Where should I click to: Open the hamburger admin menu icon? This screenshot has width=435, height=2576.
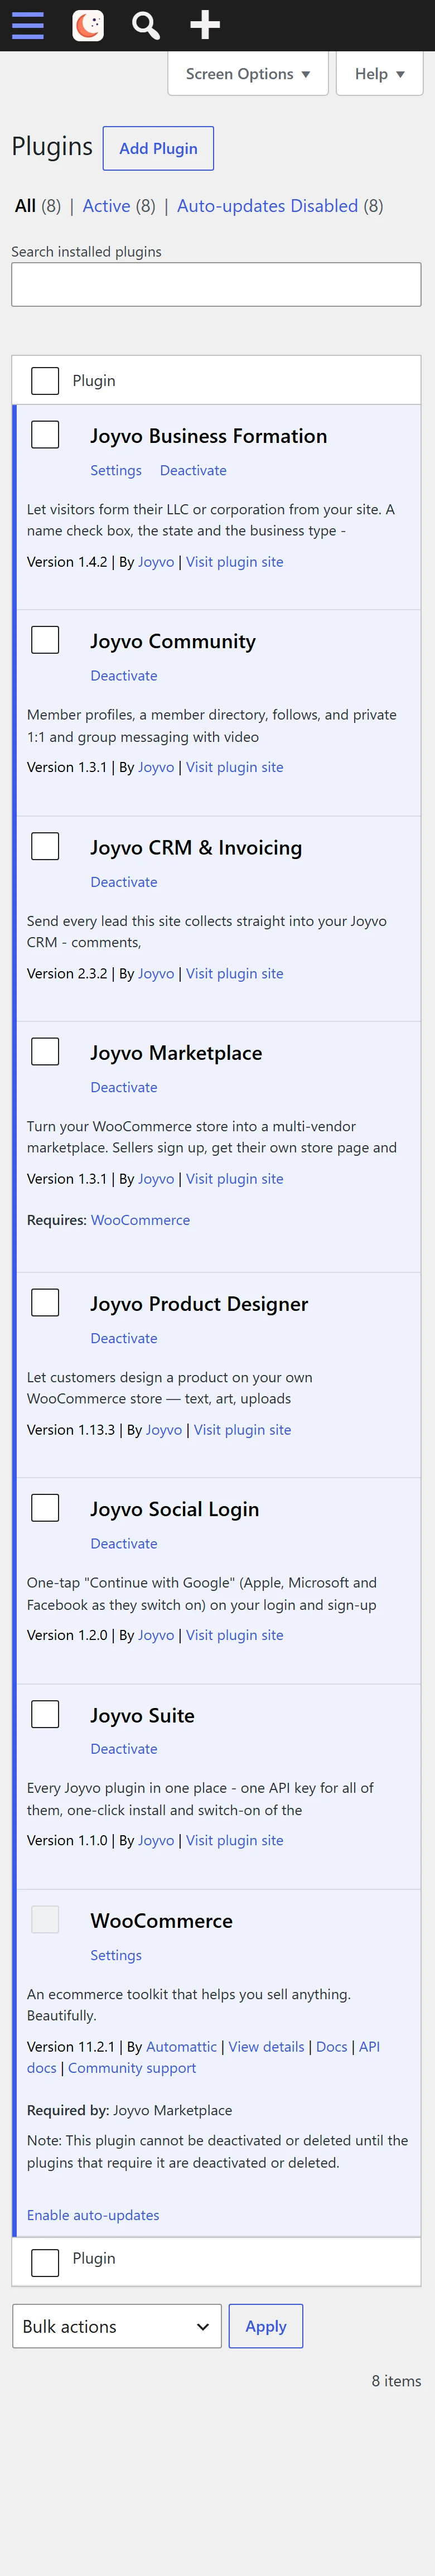pos(28,25)
